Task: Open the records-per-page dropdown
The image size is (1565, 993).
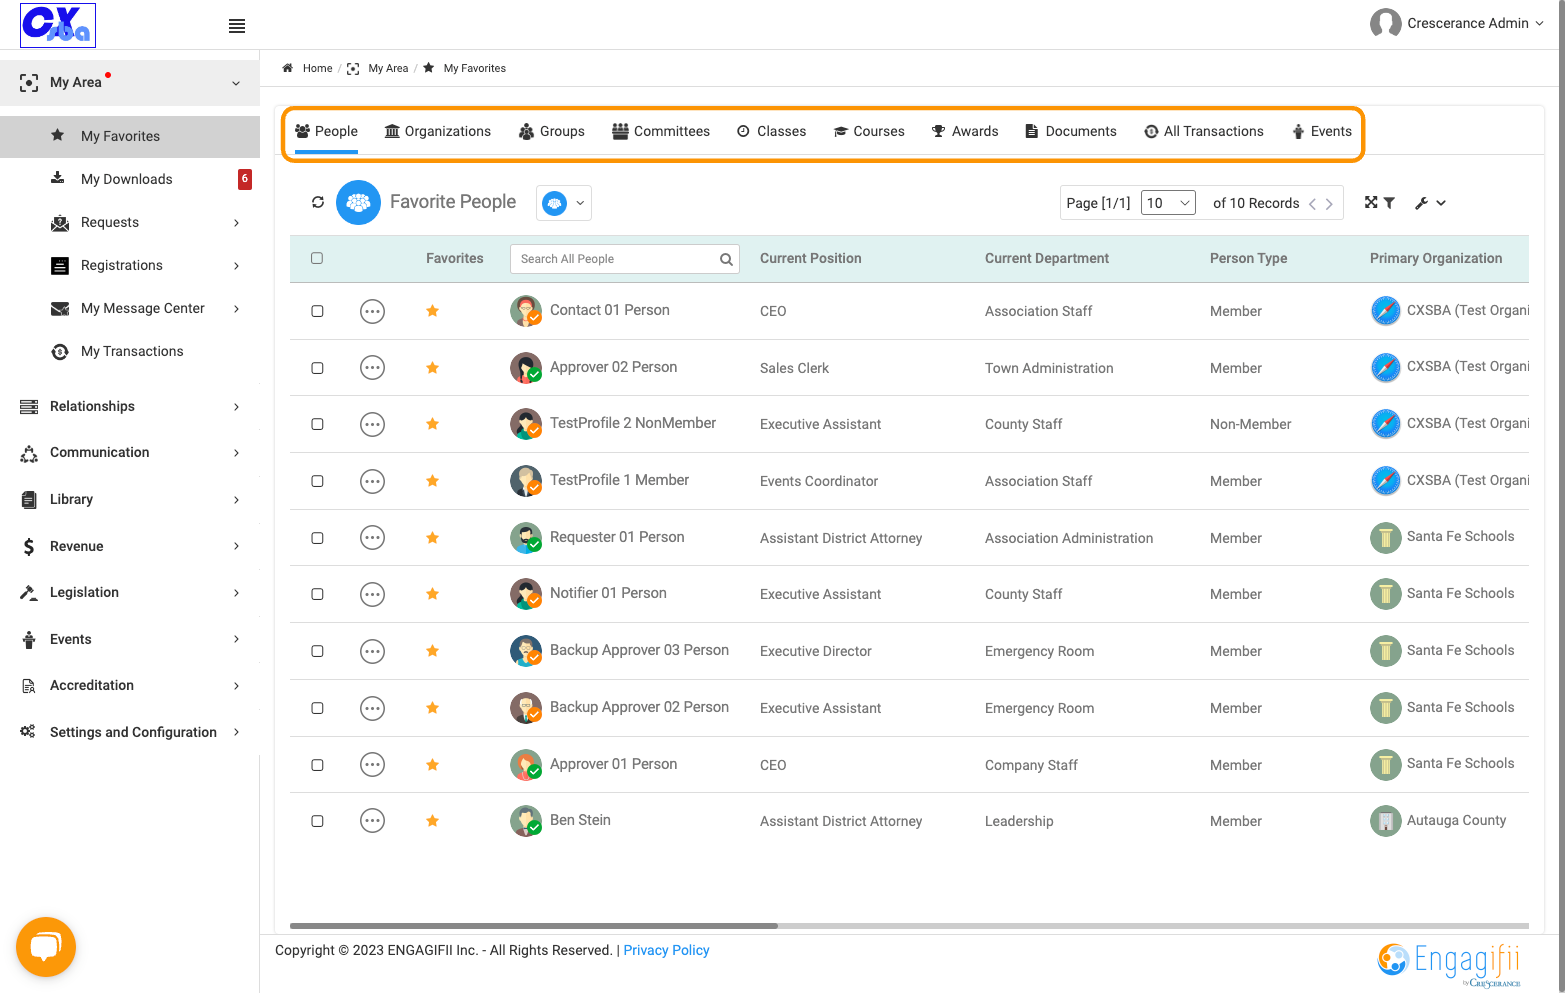Action: (x=1168, y=203)
